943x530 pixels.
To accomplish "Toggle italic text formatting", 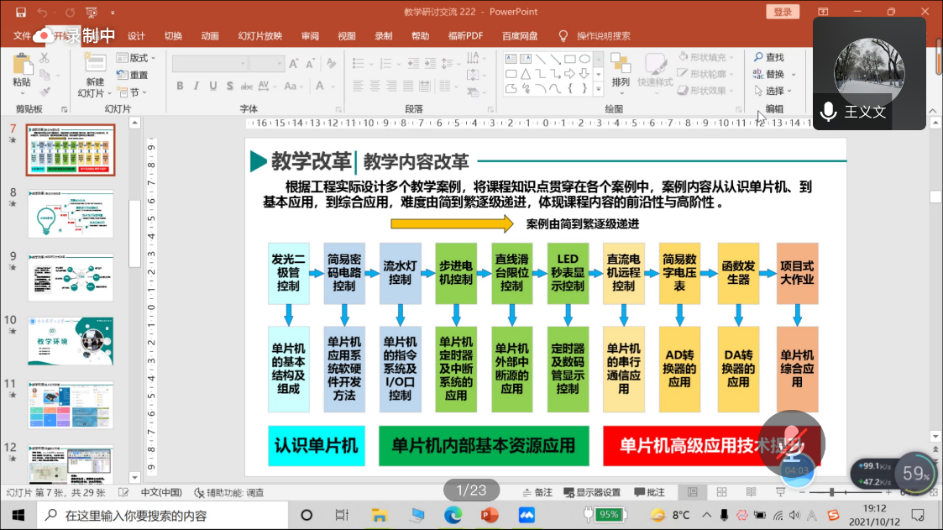I will pos(195,85).
